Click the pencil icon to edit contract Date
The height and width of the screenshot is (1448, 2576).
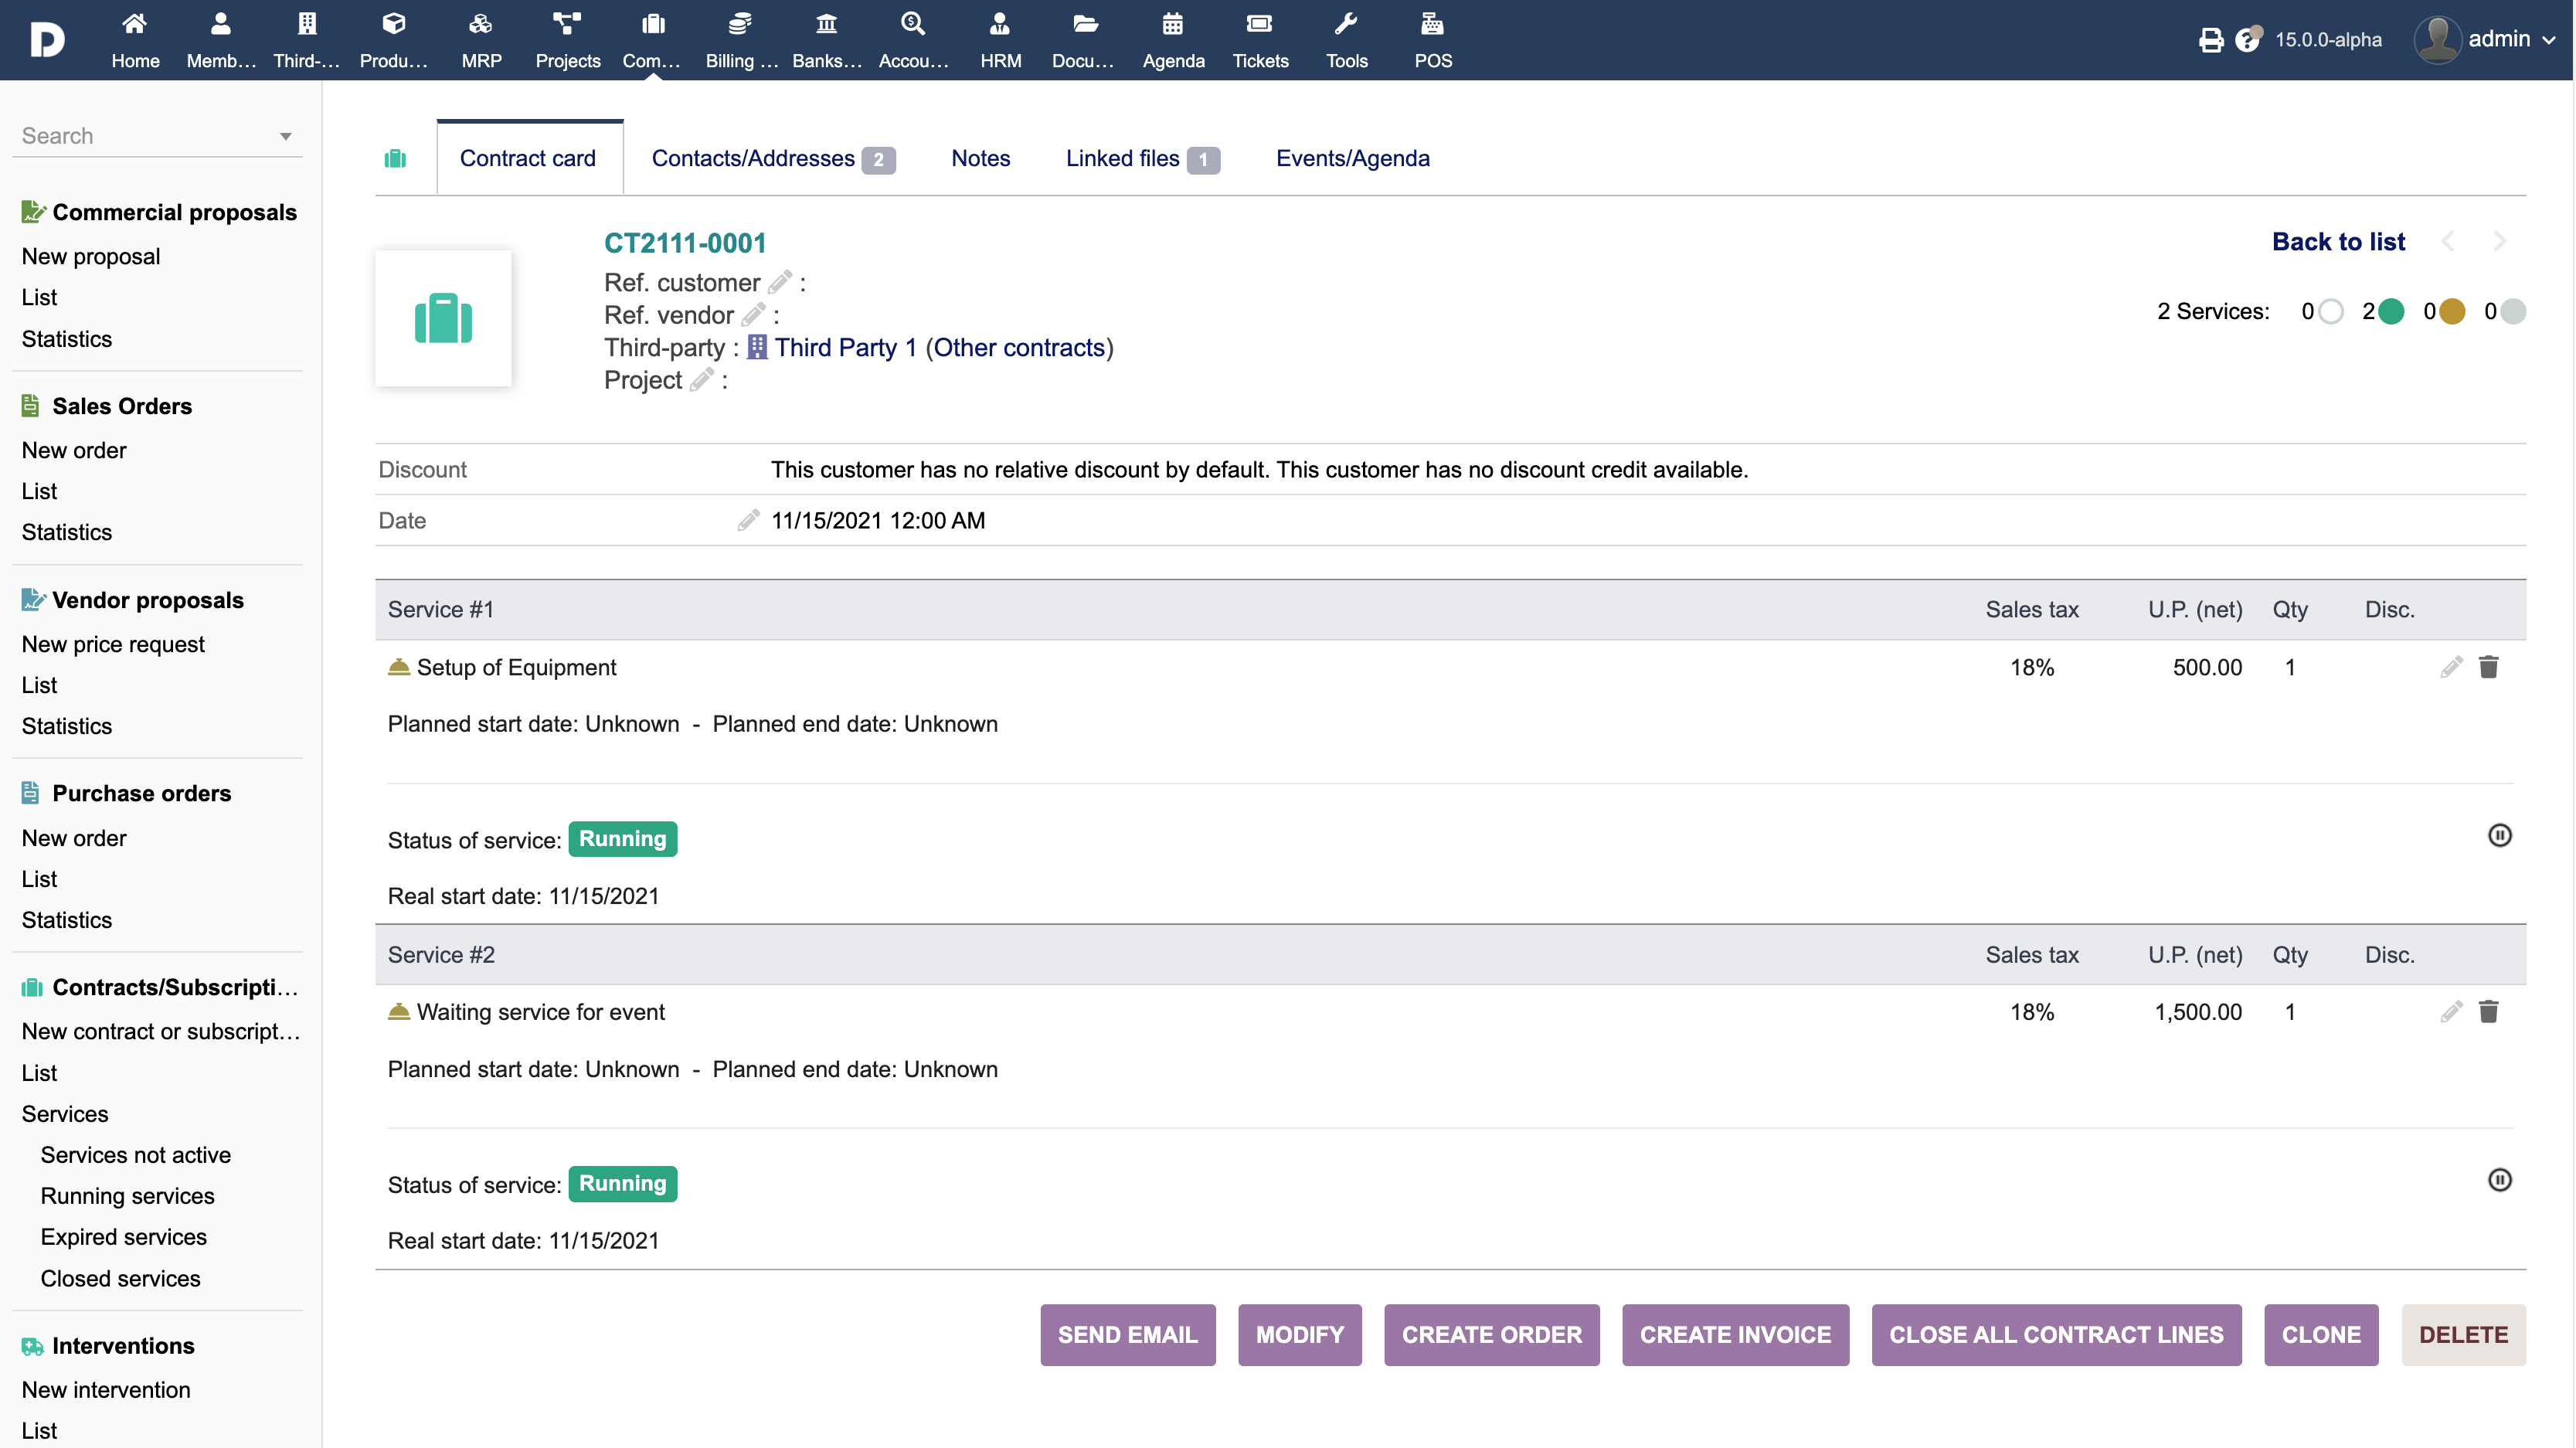tap(748, 520)
